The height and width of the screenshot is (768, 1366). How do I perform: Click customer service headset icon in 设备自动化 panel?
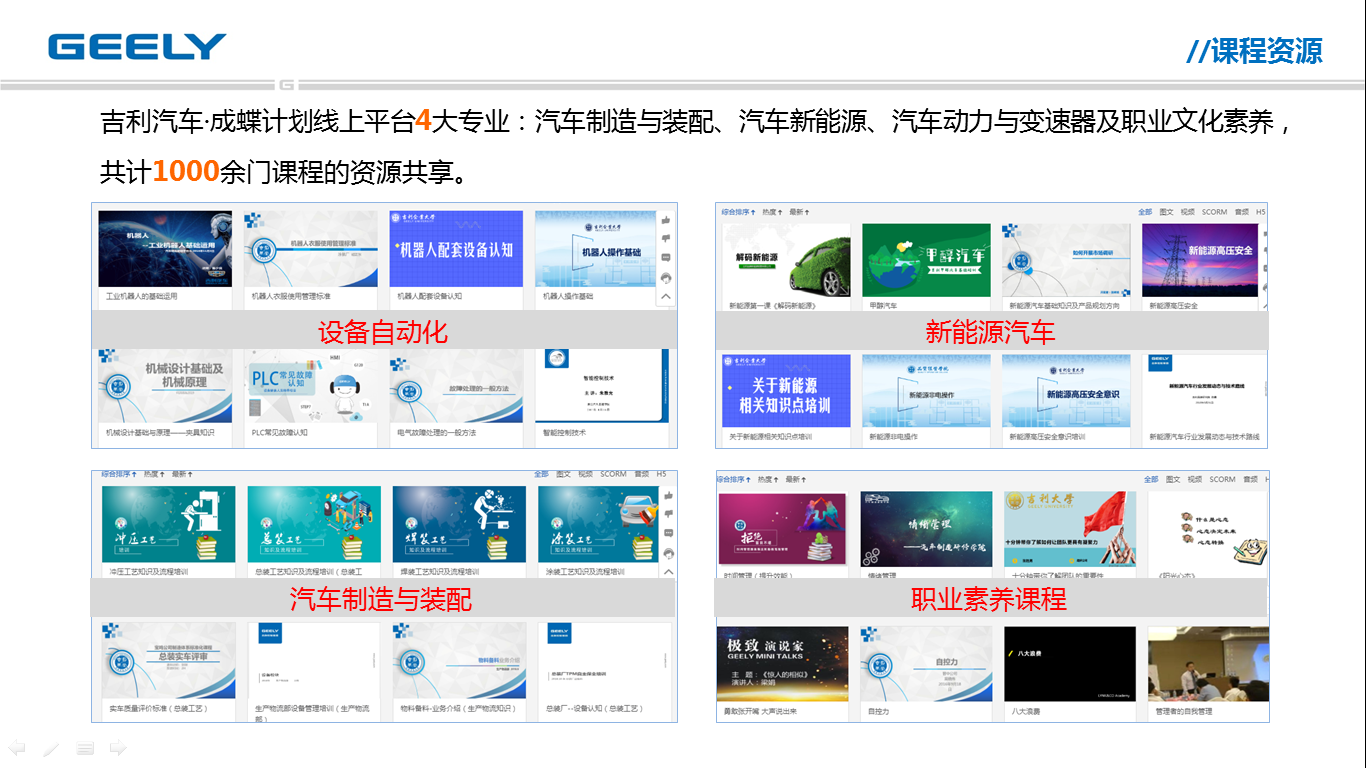click(666, 277)
